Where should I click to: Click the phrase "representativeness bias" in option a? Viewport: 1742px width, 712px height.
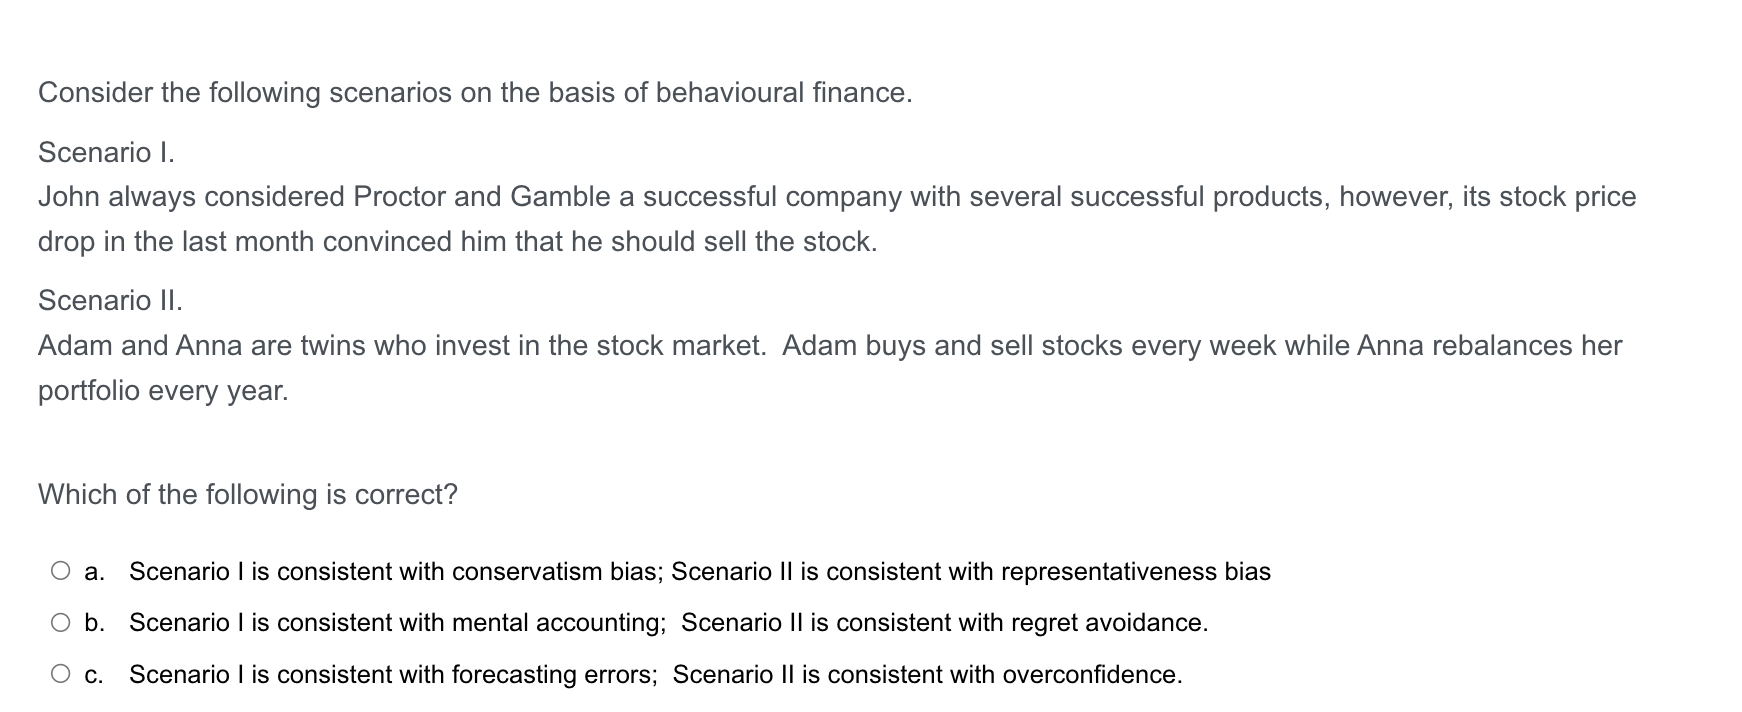click(1136, 571)
